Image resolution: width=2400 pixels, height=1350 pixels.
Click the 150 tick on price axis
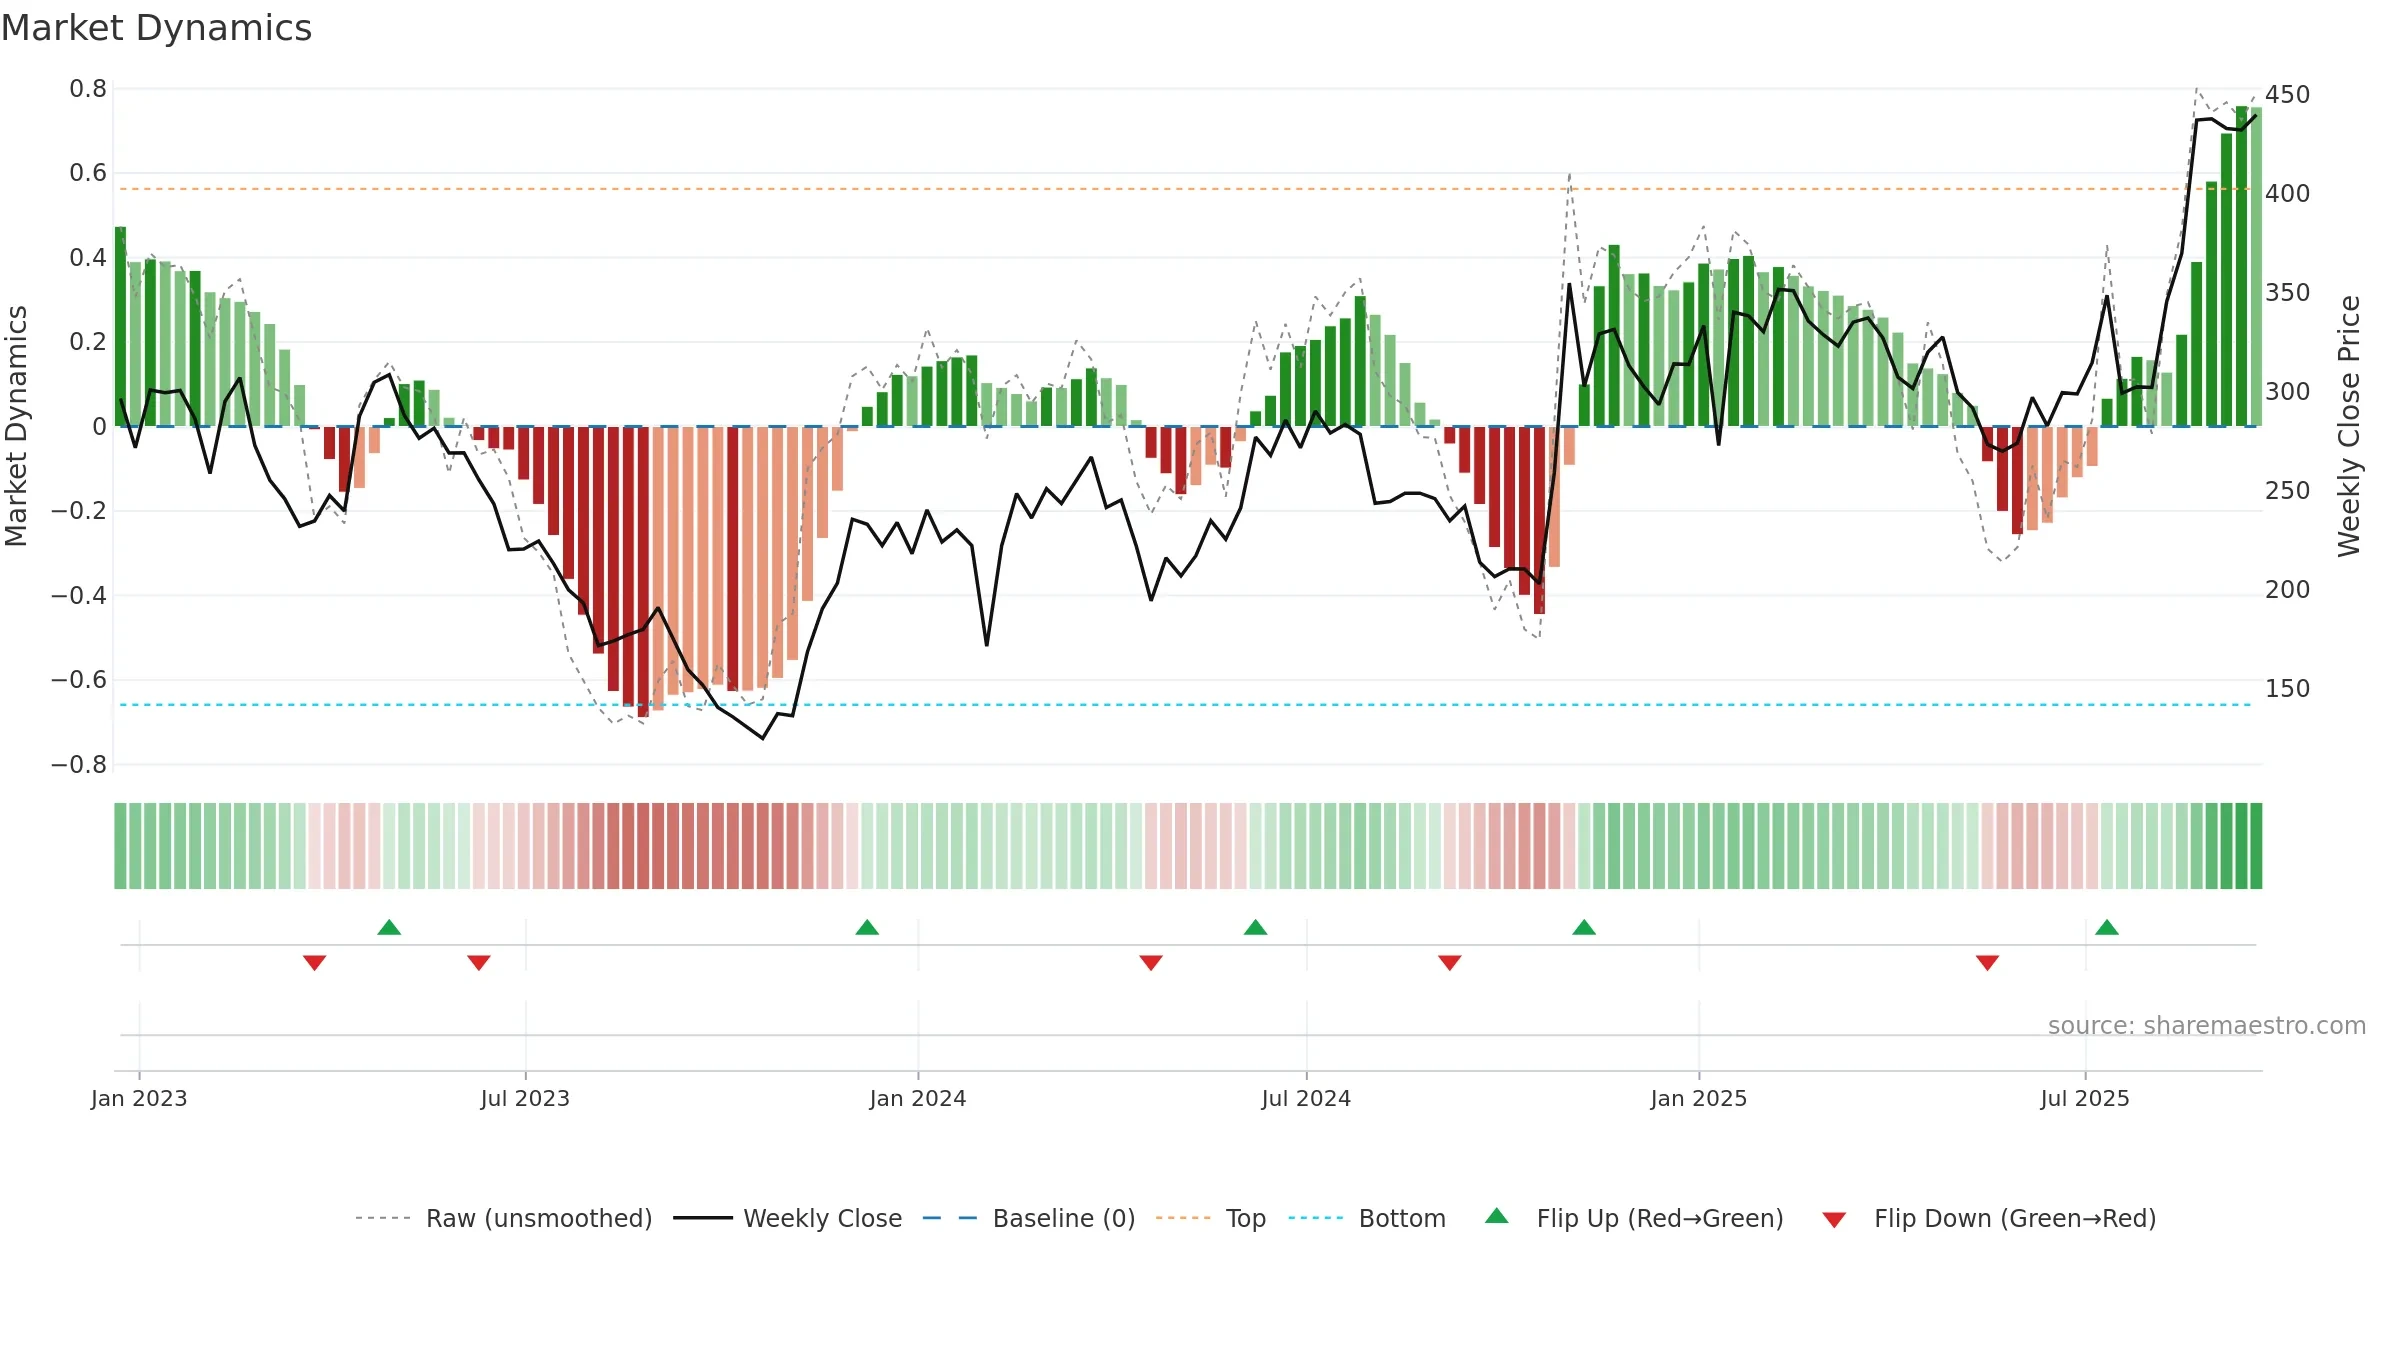2288,689
